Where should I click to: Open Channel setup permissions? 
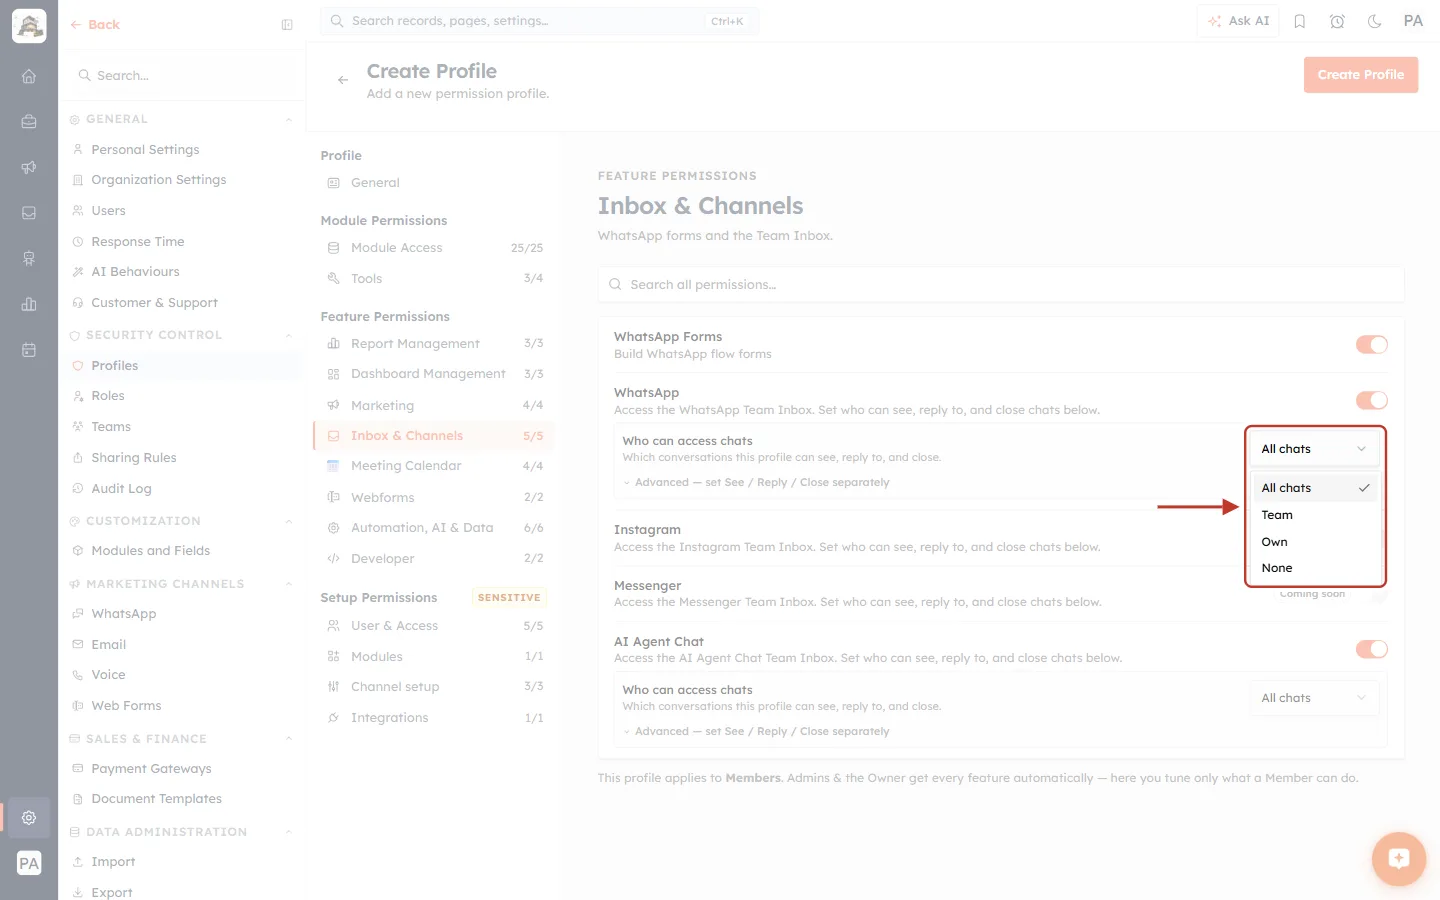(433, 687)
